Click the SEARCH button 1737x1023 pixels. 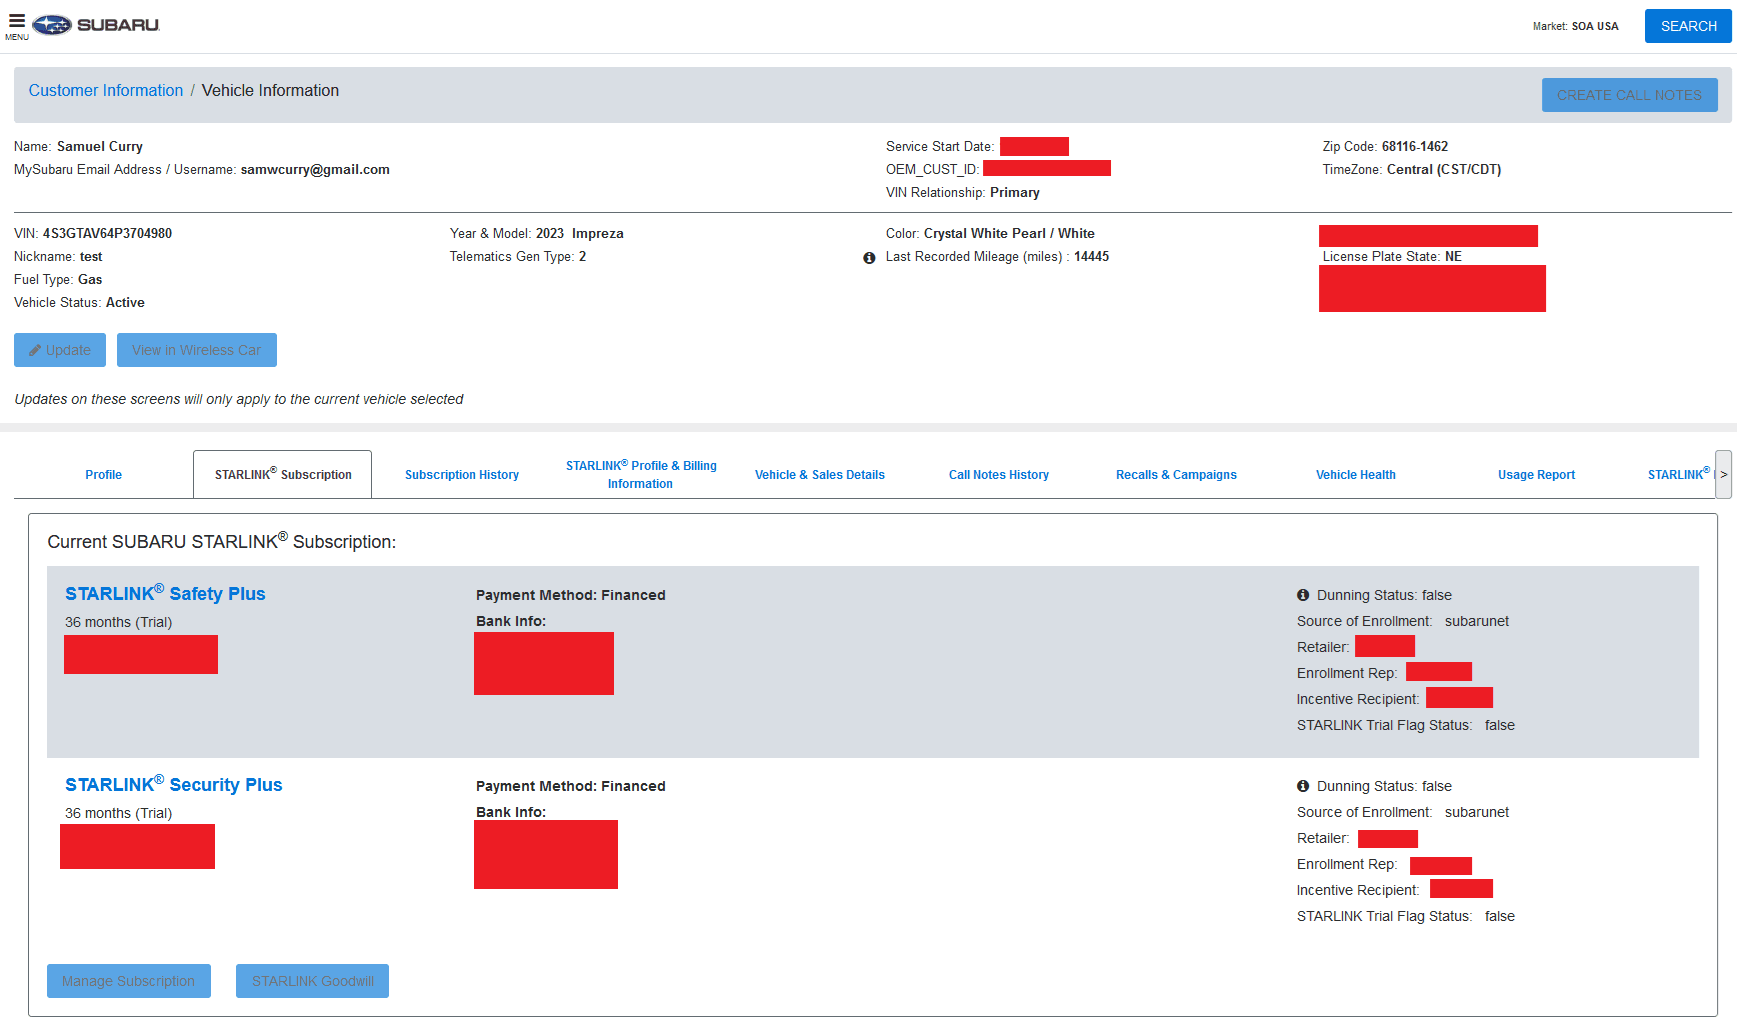pyautogui.click(x=1687, y=25)
